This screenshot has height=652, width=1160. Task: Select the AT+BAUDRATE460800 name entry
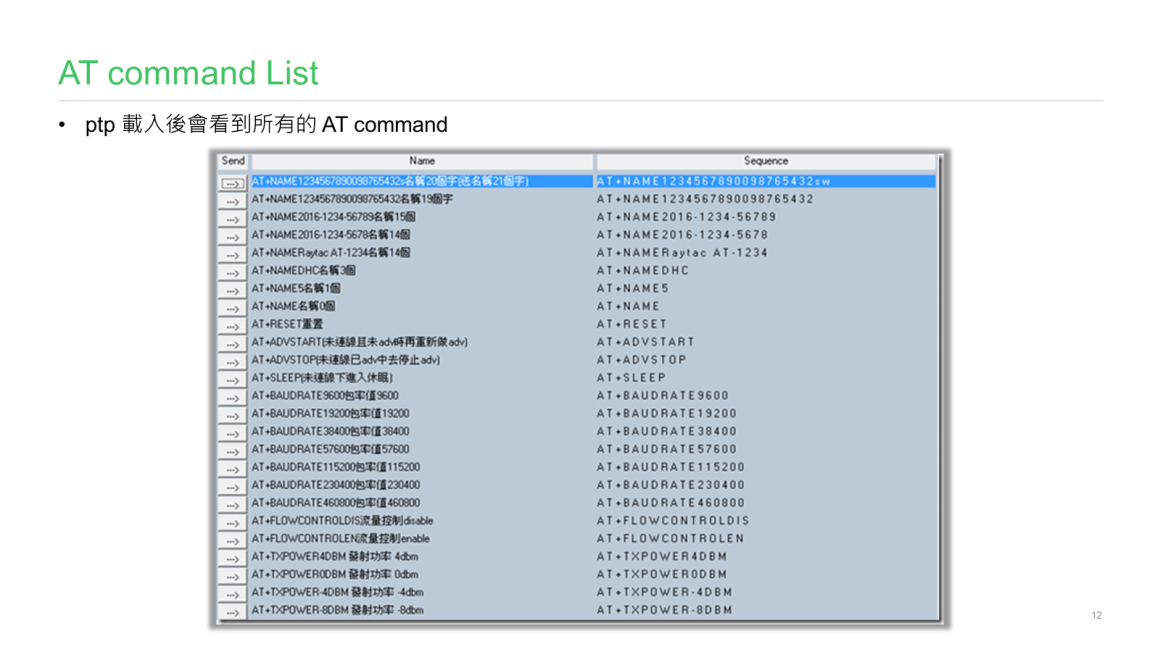[x=336, y=503]
